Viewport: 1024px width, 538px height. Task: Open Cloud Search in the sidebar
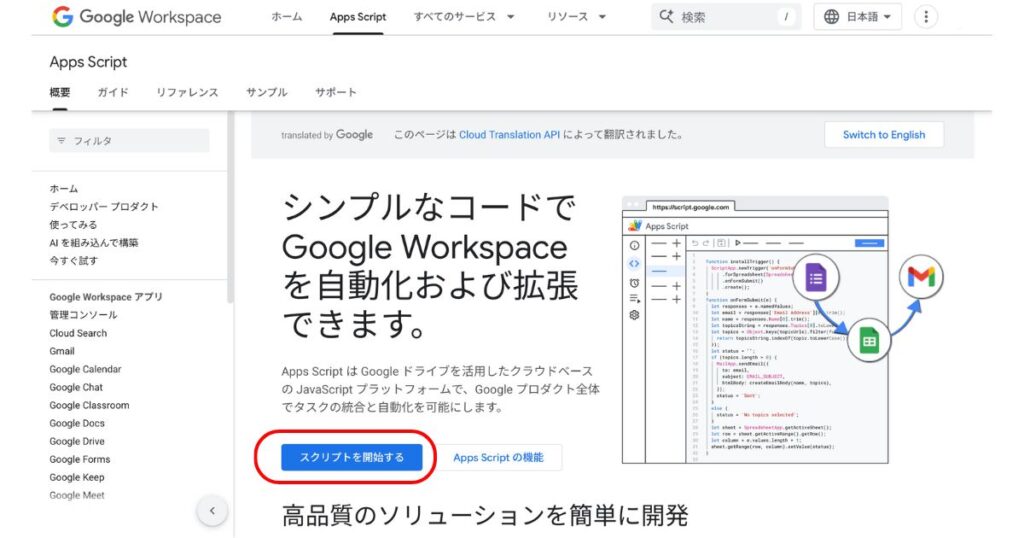(78, 333)
